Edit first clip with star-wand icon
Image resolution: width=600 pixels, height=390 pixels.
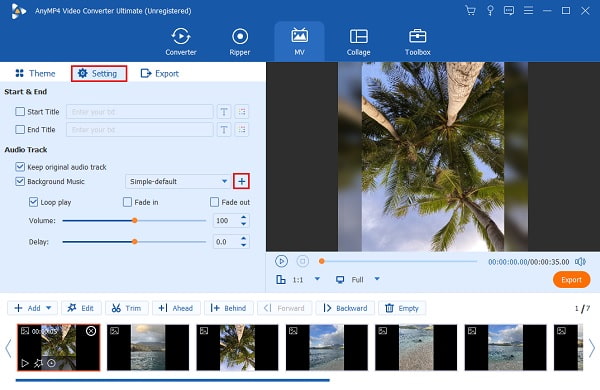[x=38, y=363]
